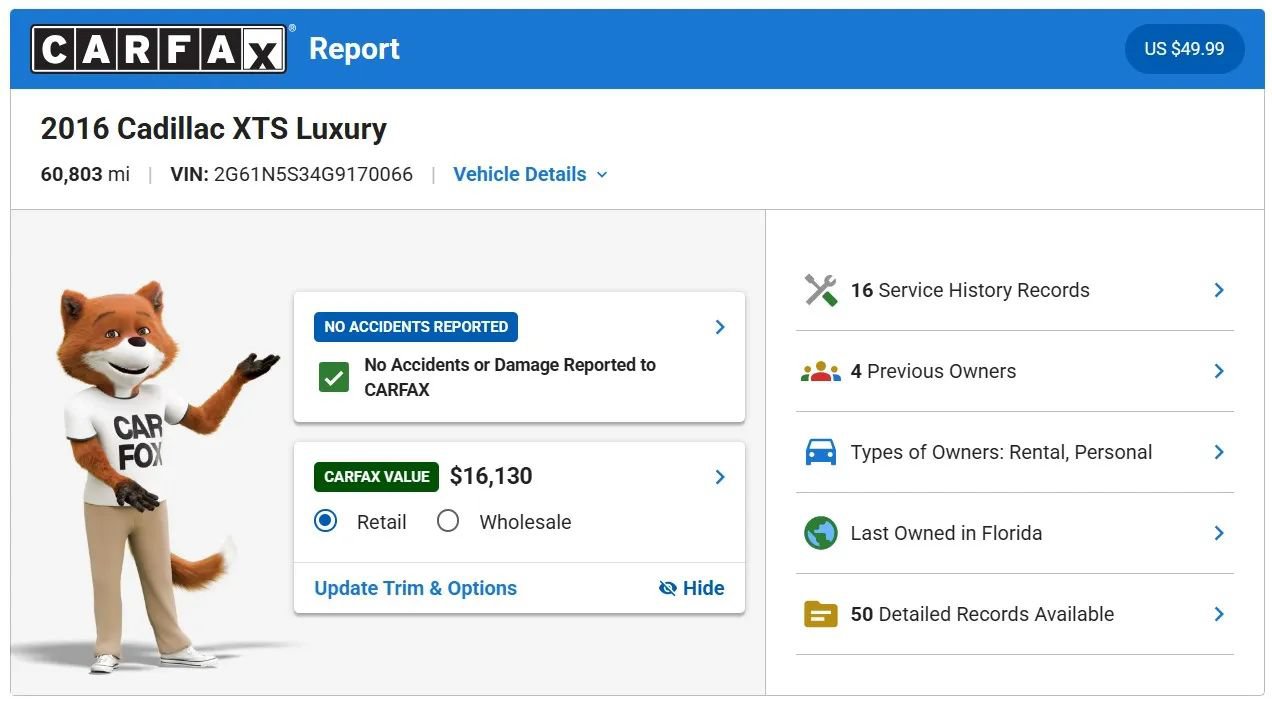1272x707 pixels.
Task: Expand the Vehicle Details dropdown
Action: click(x=530, y=174)
